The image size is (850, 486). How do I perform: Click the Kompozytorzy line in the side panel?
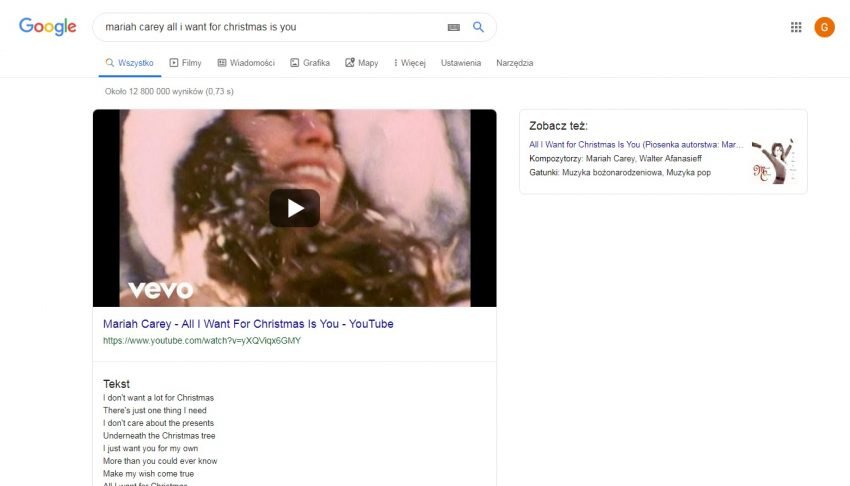(x=615, y=159)
